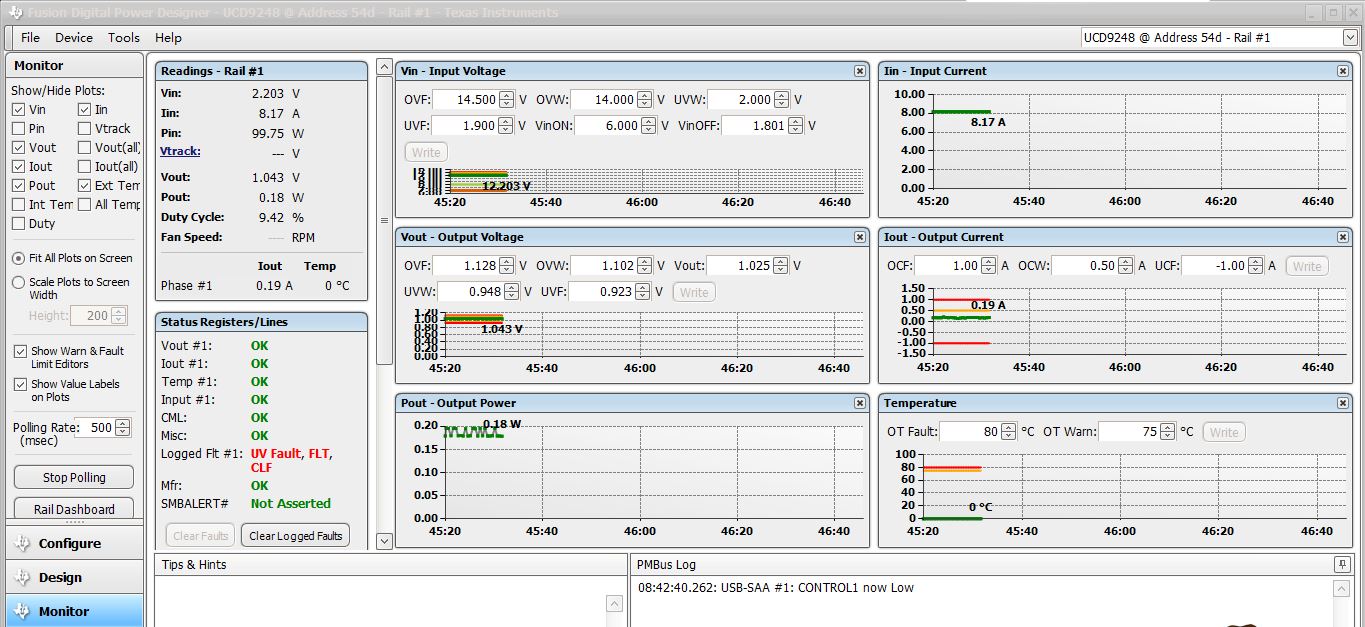Enable the All Temp plot checkbox
Screen dimensions: 1365x627
coord(85,205)
